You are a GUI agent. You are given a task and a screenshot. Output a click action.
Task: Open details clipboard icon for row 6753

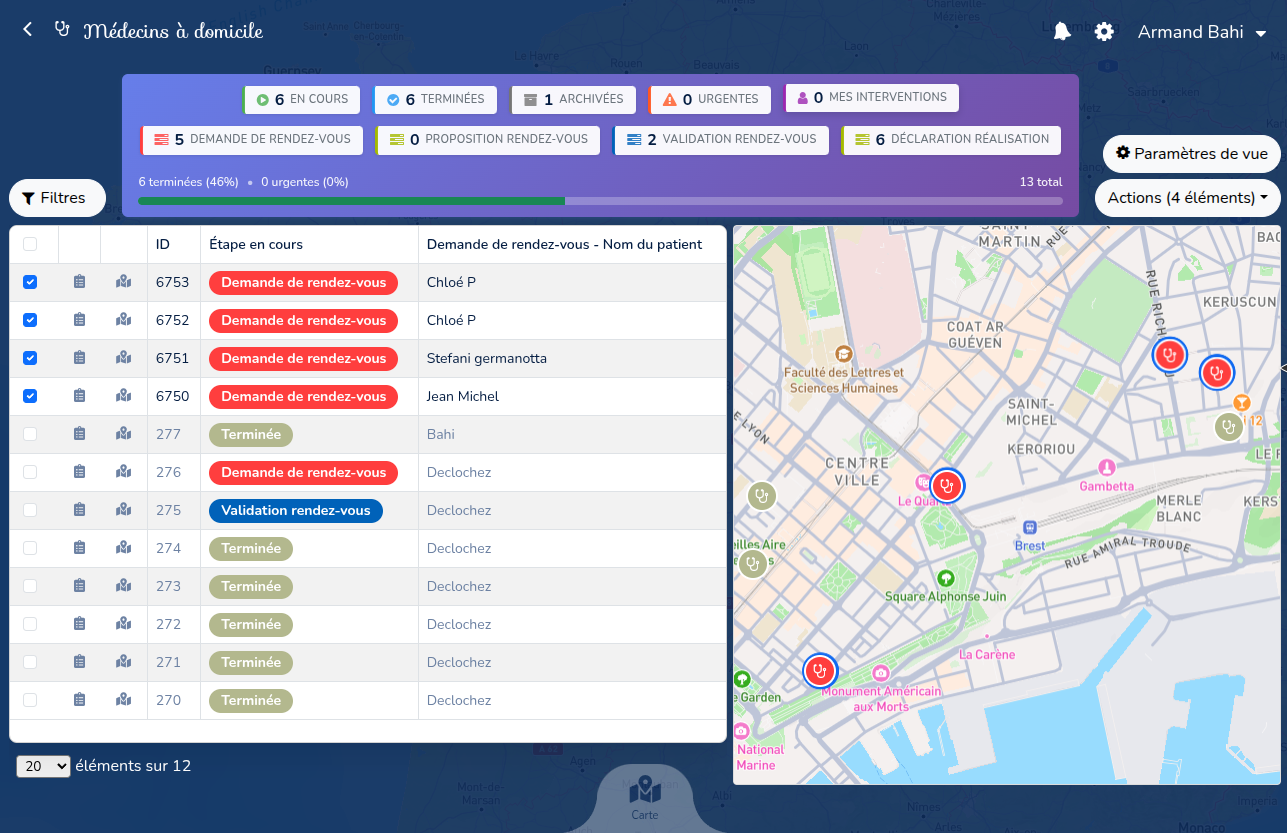(79, 282)
